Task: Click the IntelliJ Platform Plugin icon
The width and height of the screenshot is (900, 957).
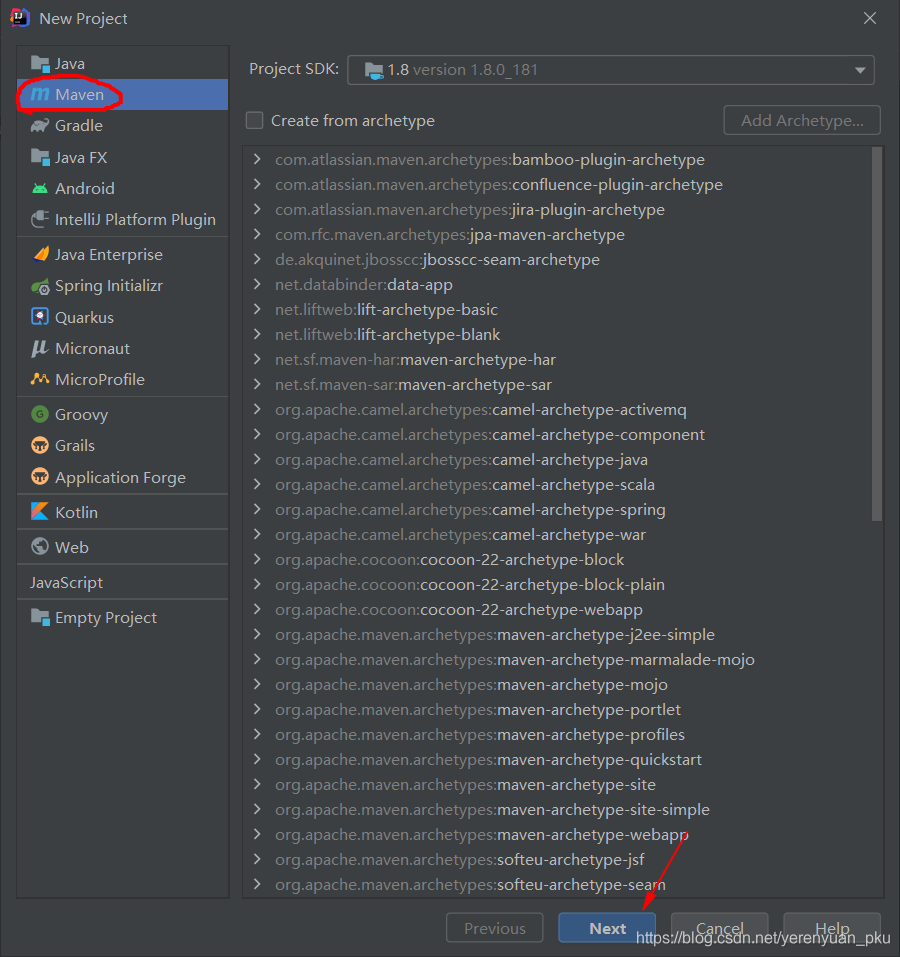Action: [40, 219]
